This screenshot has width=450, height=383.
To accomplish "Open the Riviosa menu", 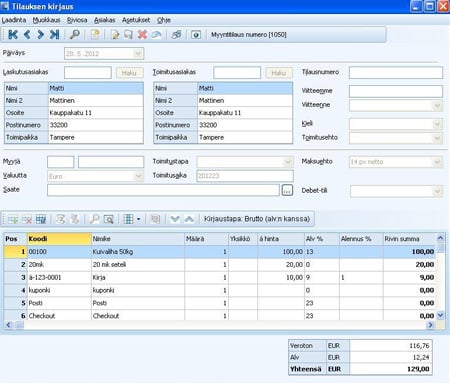I will (77, 20).
